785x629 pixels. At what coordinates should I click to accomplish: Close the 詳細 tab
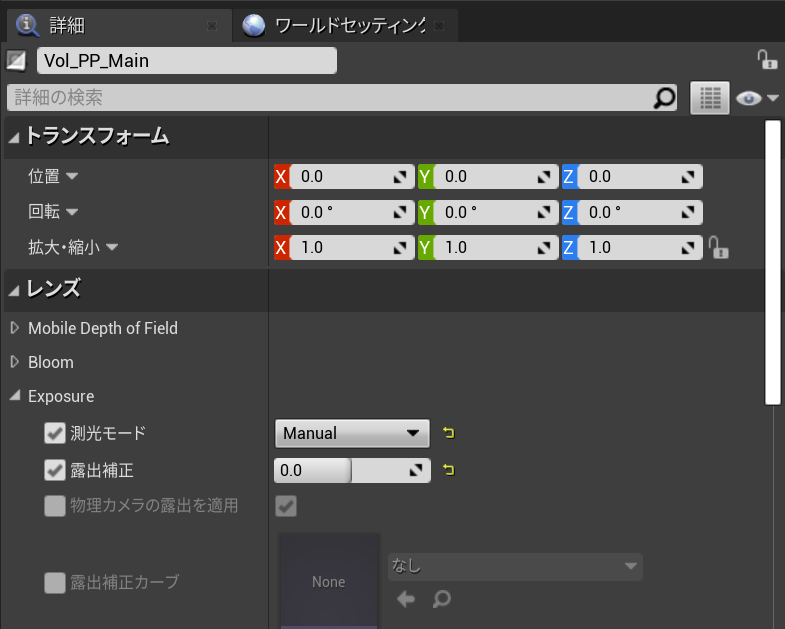212,26
